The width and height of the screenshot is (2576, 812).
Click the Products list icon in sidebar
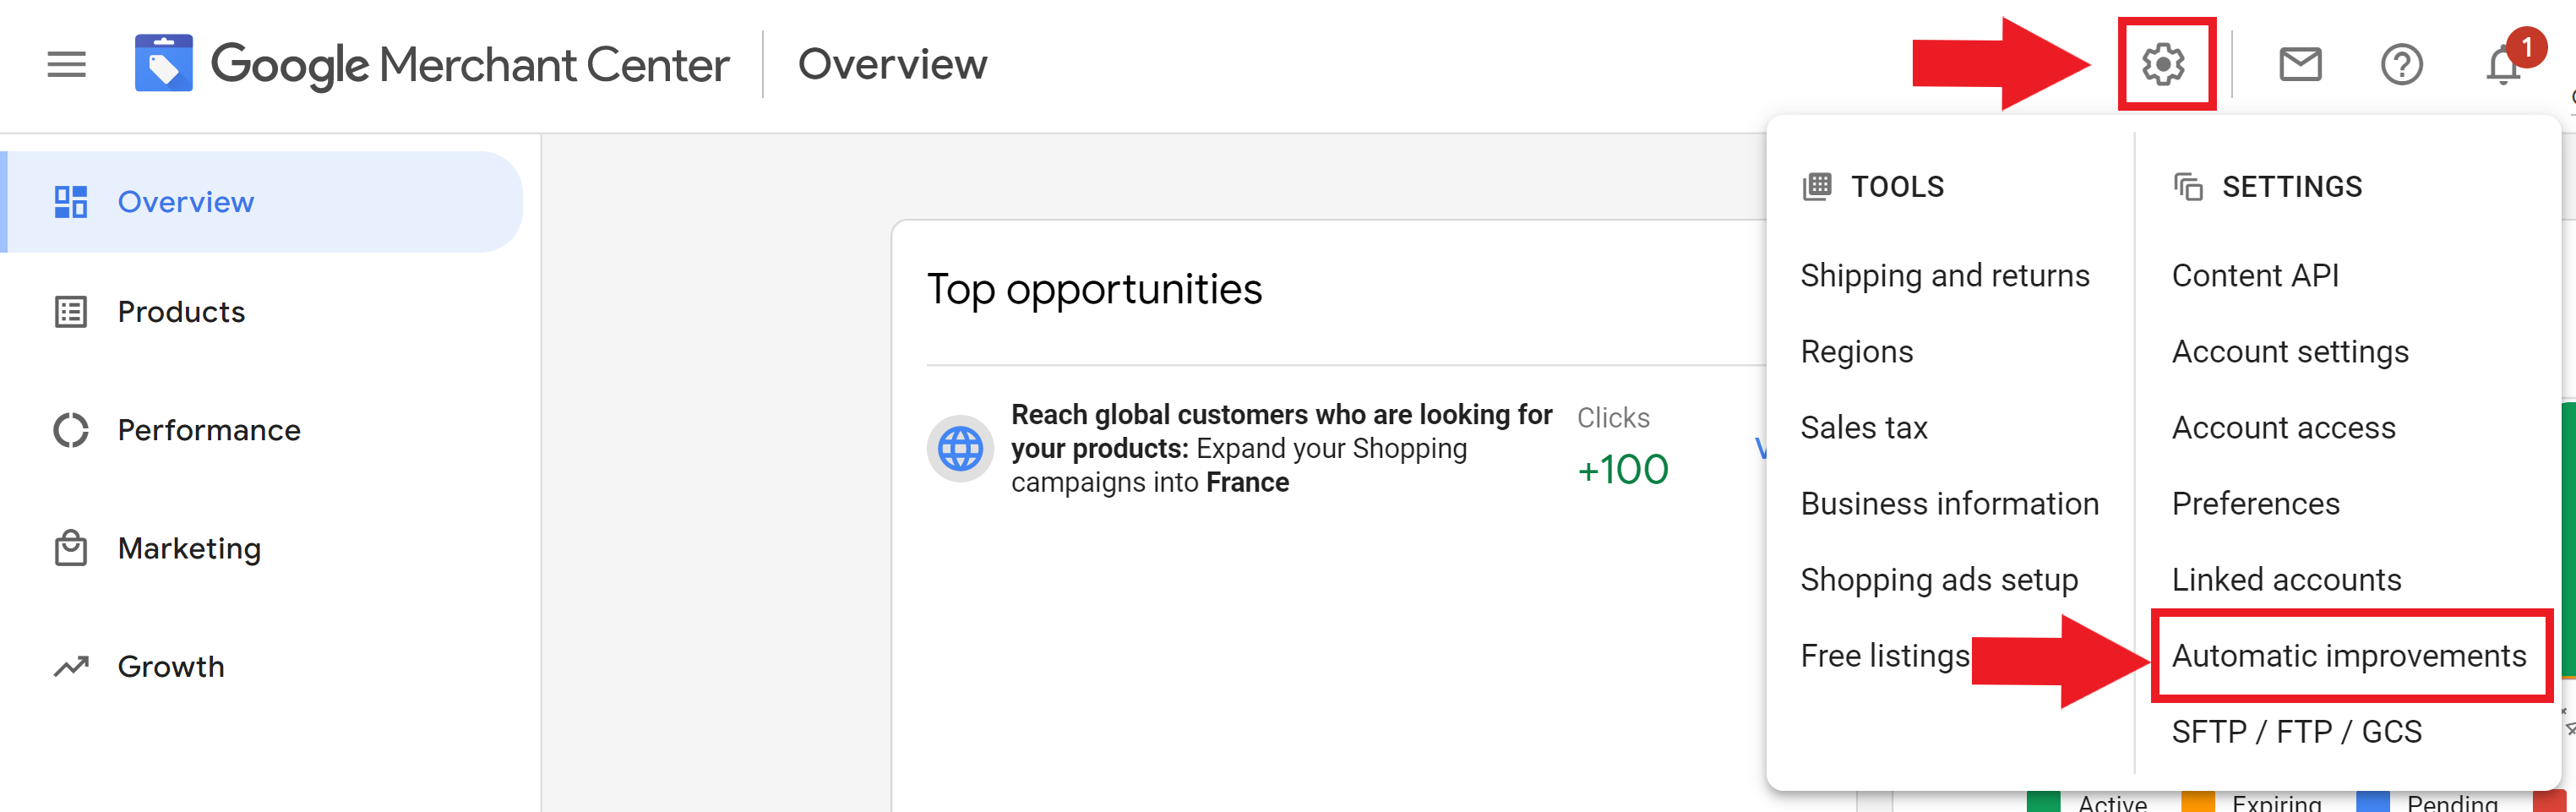click(x=70, y=312)
